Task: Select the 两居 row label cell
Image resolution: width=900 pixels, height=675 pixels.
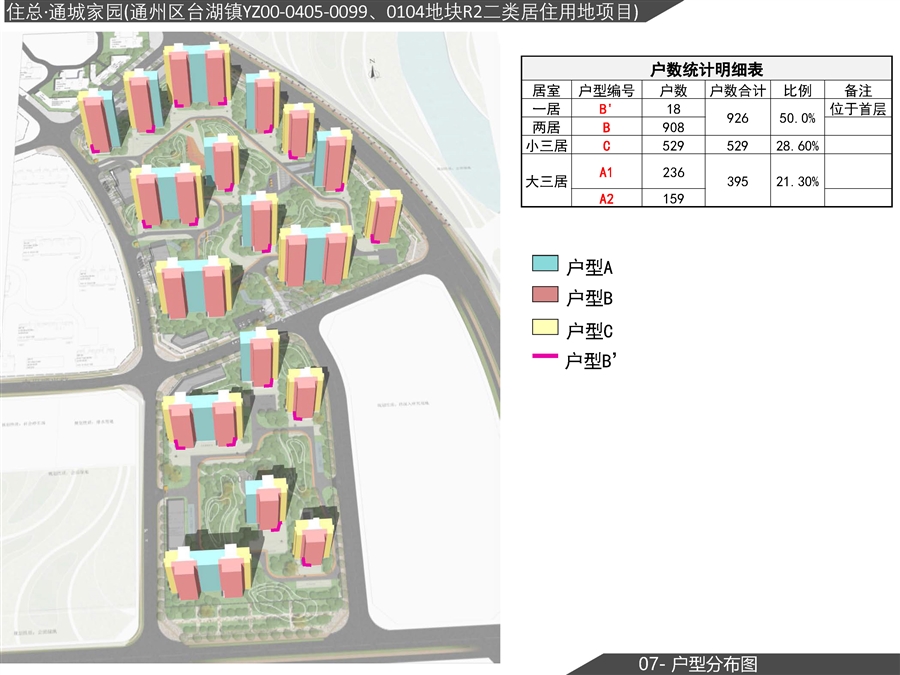Action: point(546,127)
